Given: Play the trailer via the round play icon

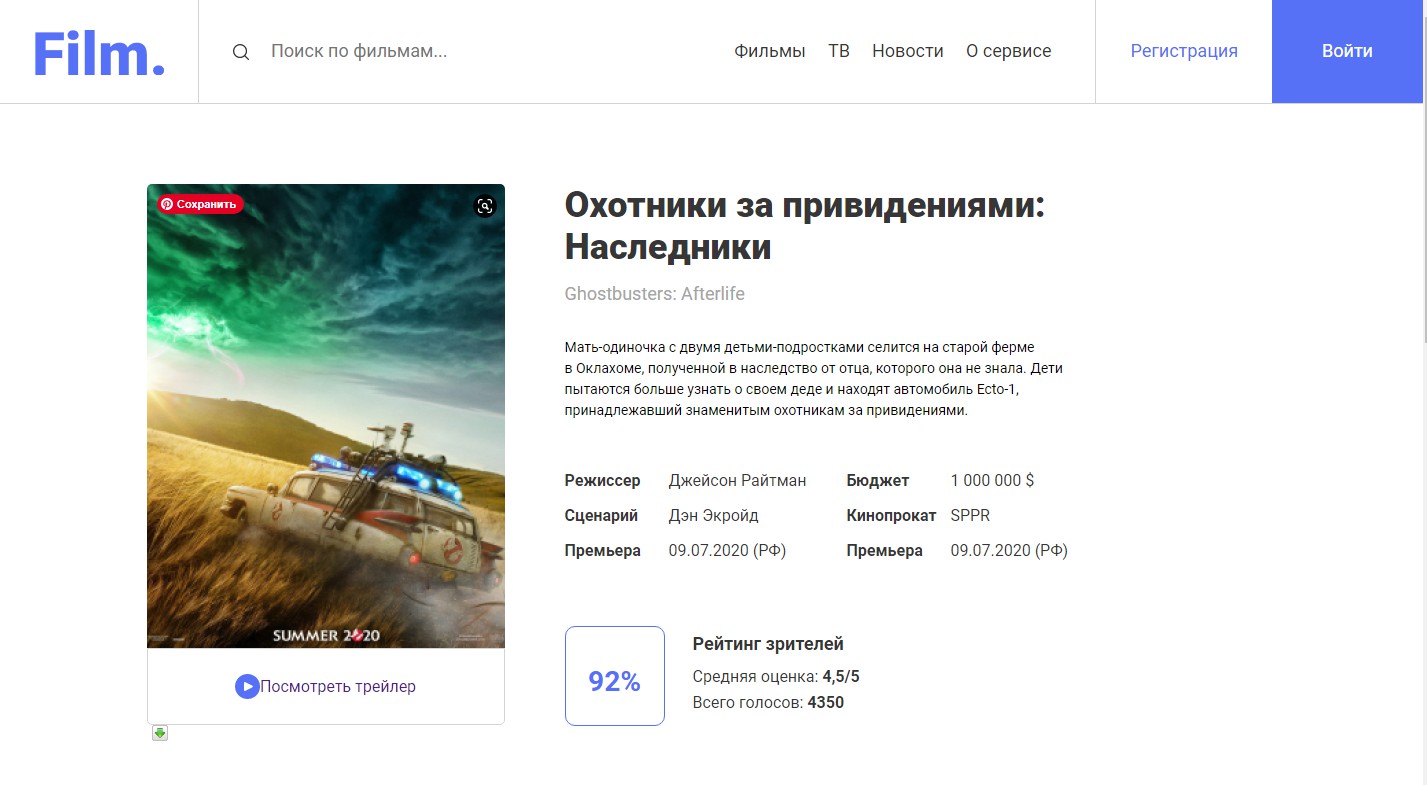Looking at the screenshot, I should point(247,687).
